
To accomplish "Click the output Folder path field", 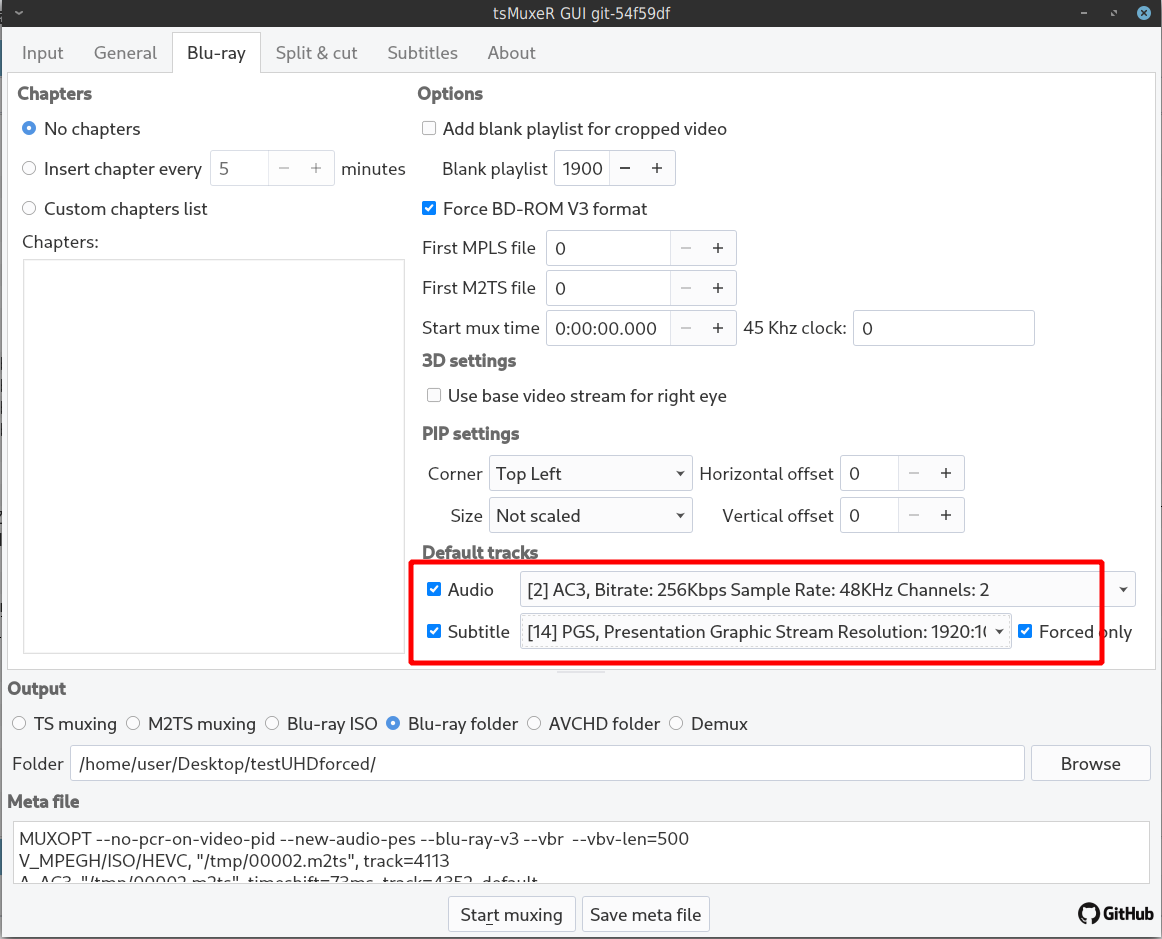I will coord(548,763).
